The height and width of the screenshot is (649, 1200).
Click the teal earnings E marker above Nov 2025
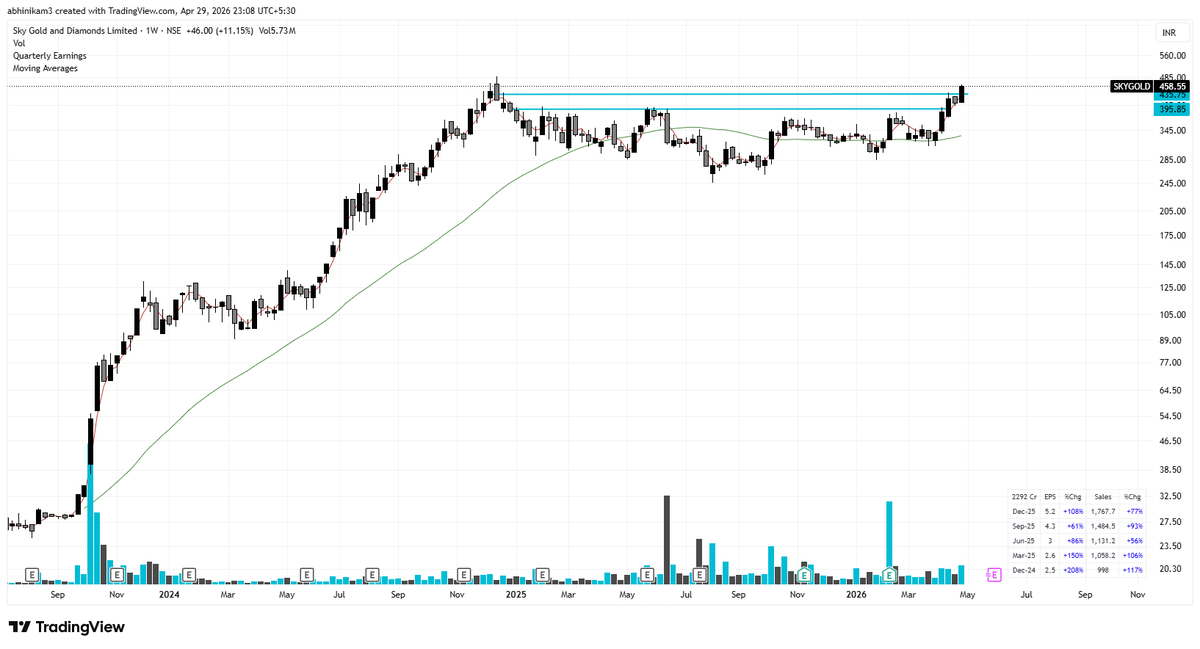804,575
